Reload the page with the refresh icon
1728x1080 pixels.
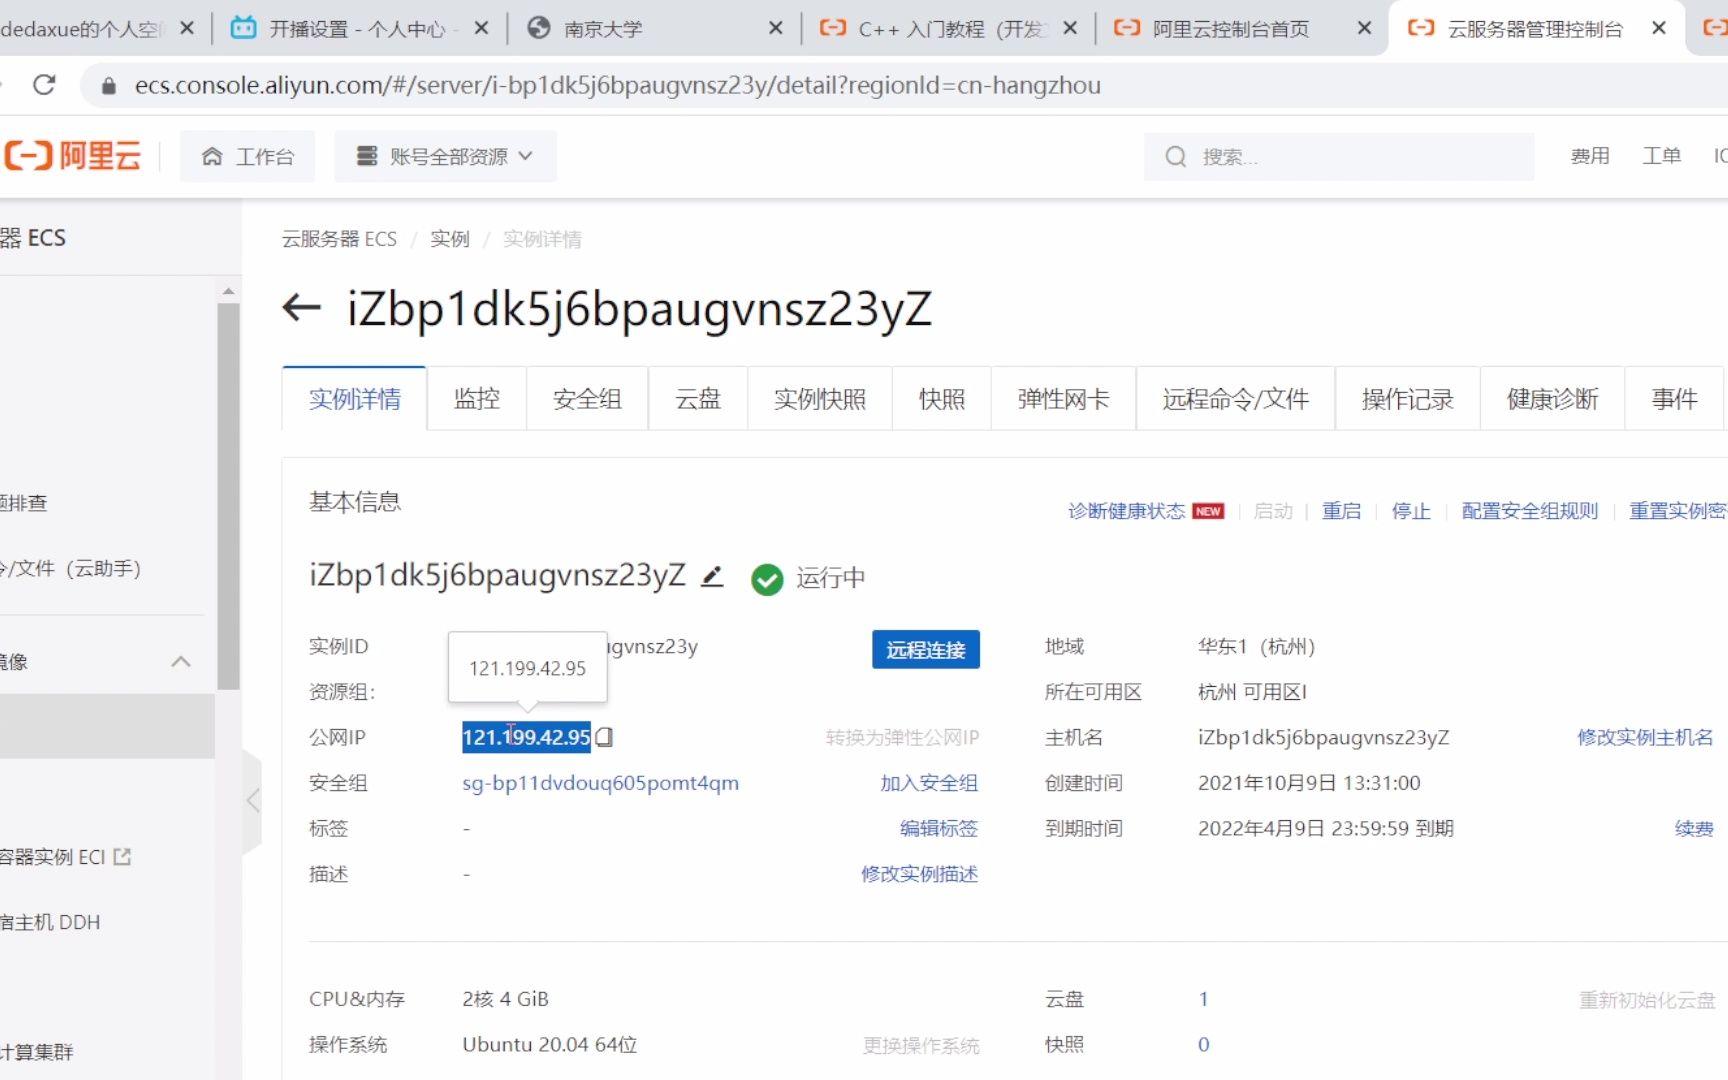pos(44,85)
